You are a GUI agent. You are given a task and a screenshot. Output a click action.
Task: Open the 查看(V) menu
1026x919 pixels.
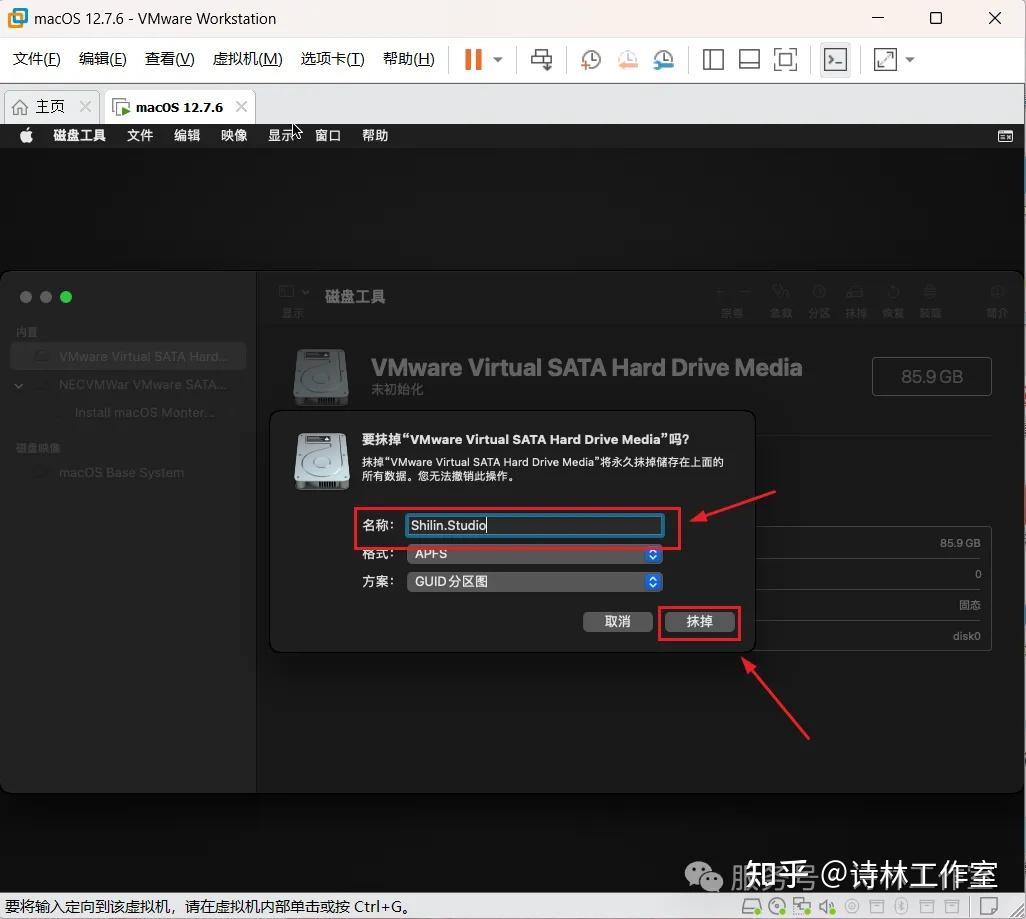click(x=169, y=59)
